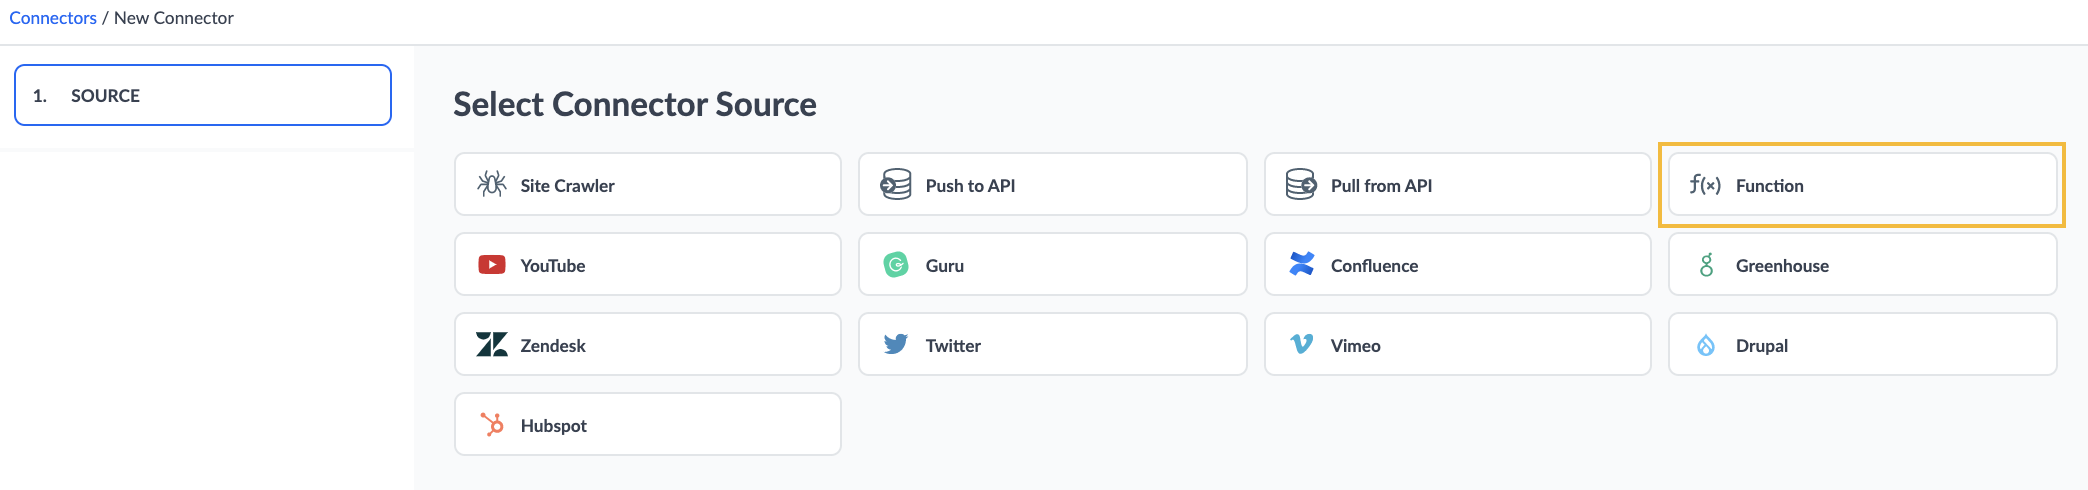Screen dimensions: 2088x490
Task: Open the Connectors breadcrumb link
Action: tap(53, 18)
